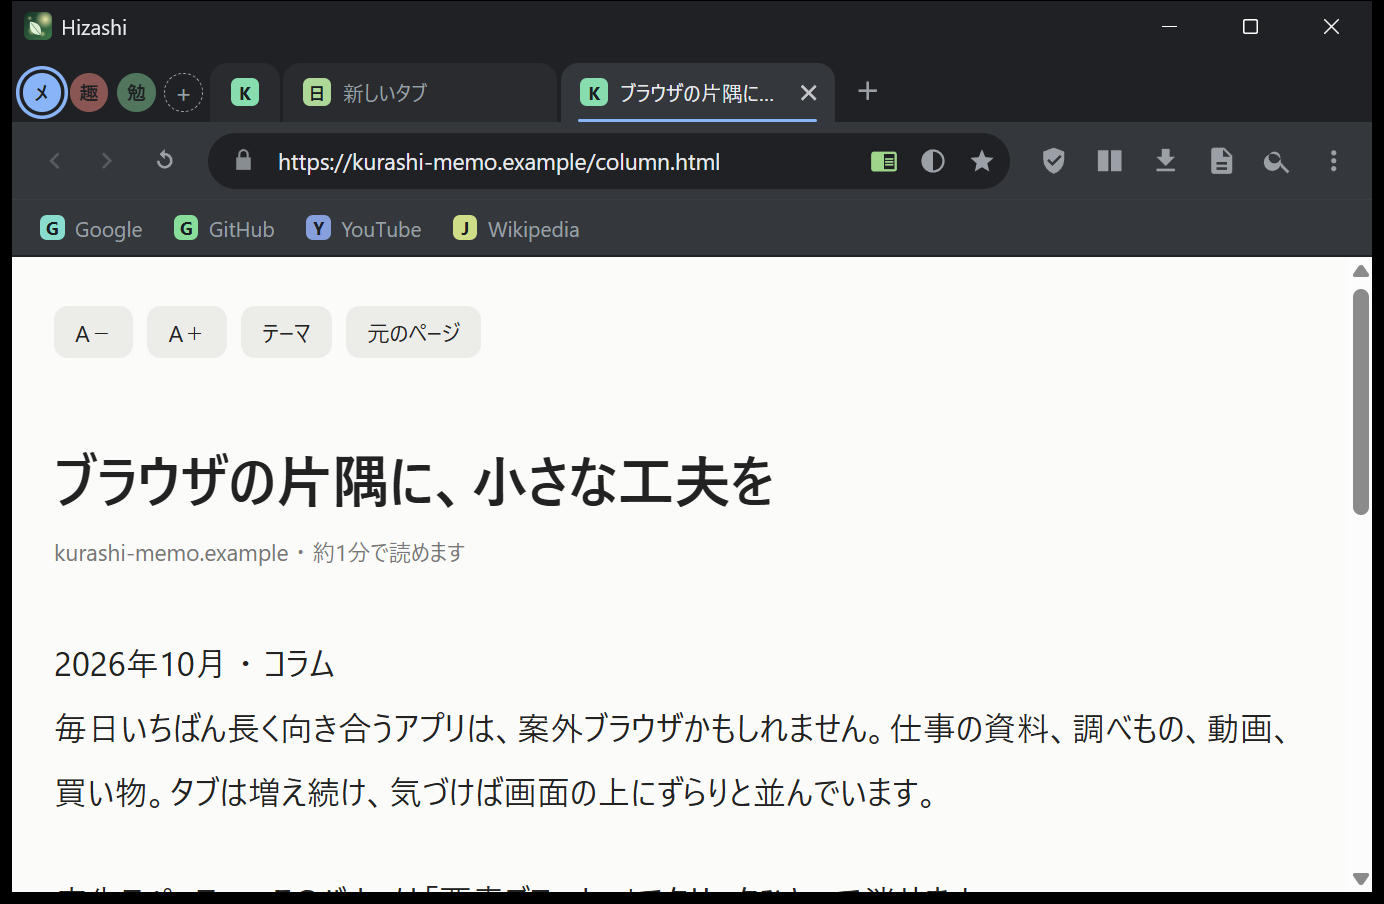Switch to the 趣 workspace circle
This screenshot has height=904, width=1384.
[x=89, y=93]
